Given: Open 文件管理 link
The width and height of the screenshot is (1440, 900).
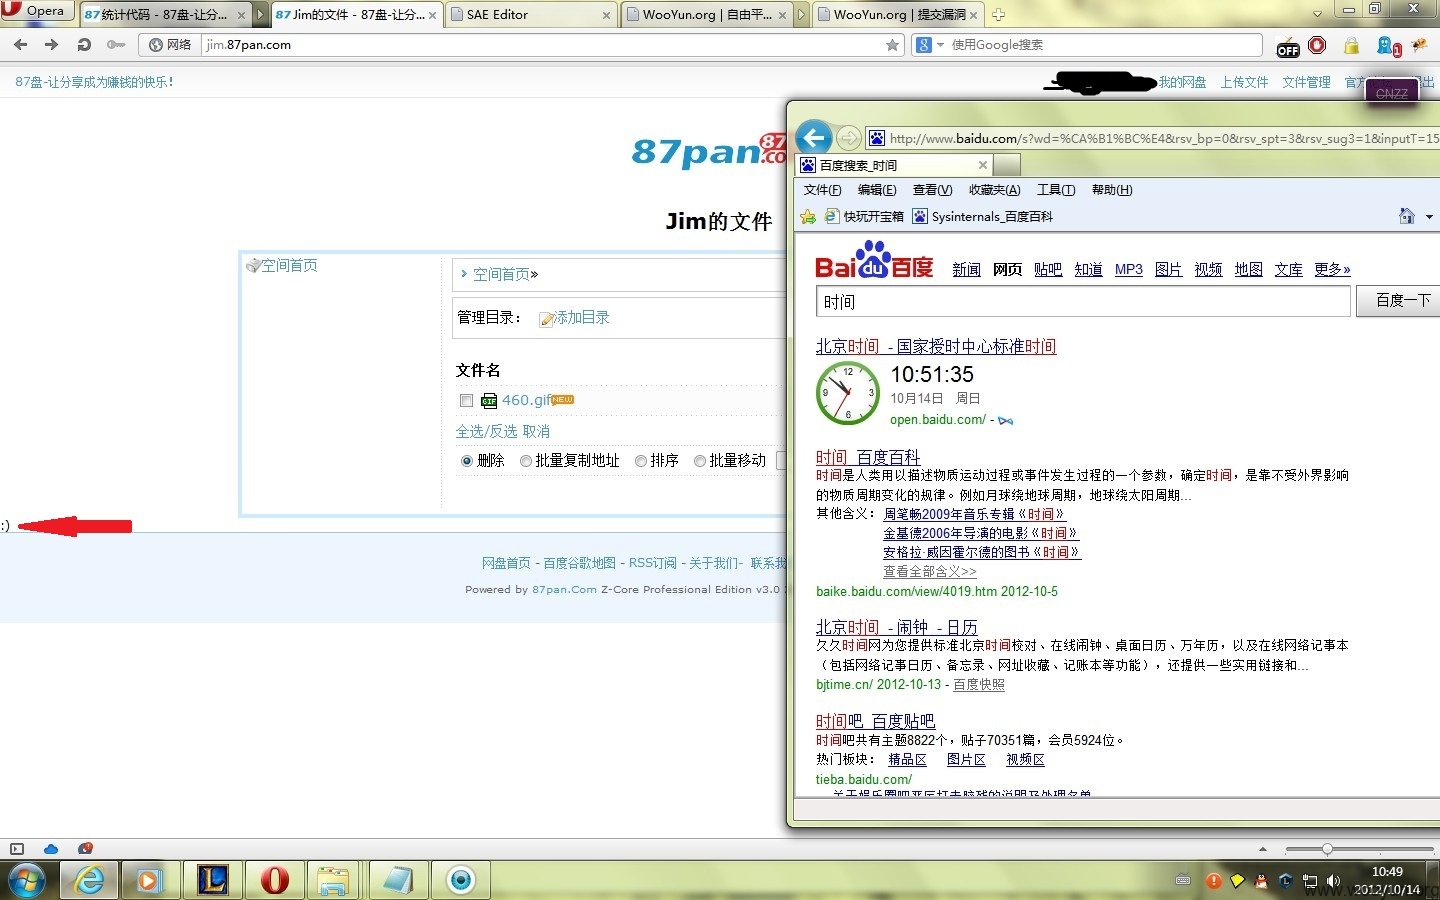Looking at the screenshot, I should click(1306, 82).
